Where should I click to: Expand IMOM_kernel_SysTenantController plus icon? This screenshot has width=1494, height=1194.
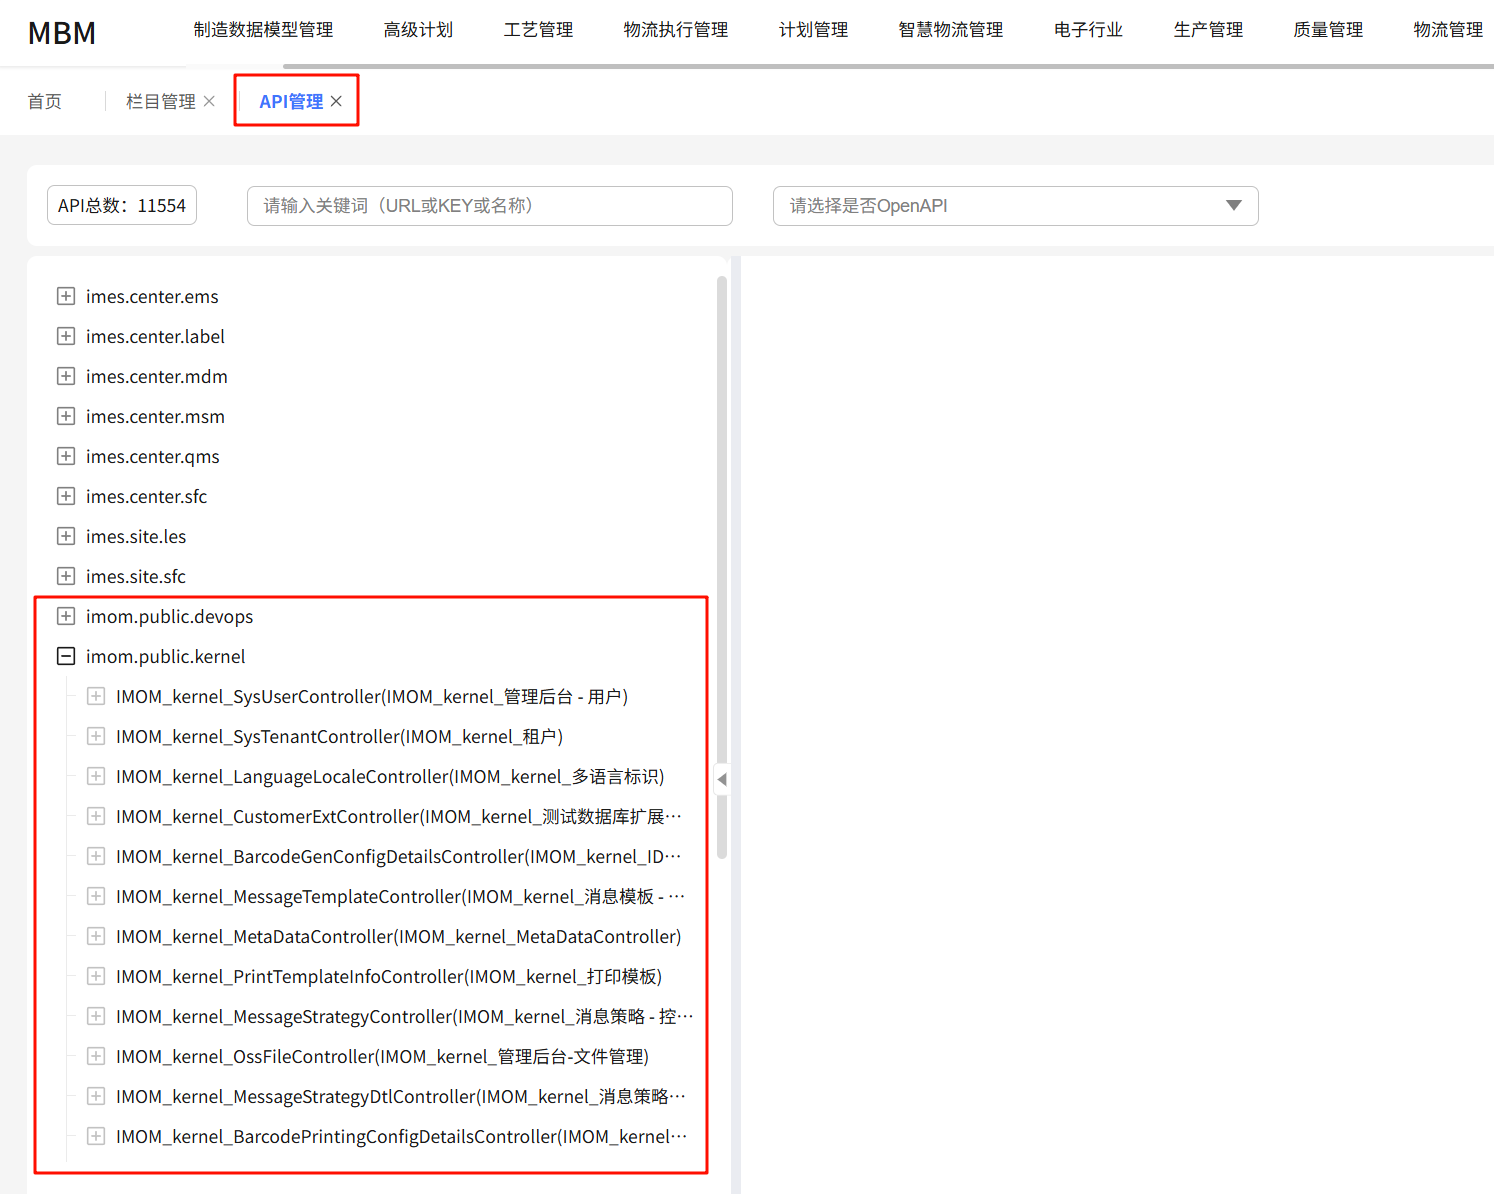(x=96, y=736)
